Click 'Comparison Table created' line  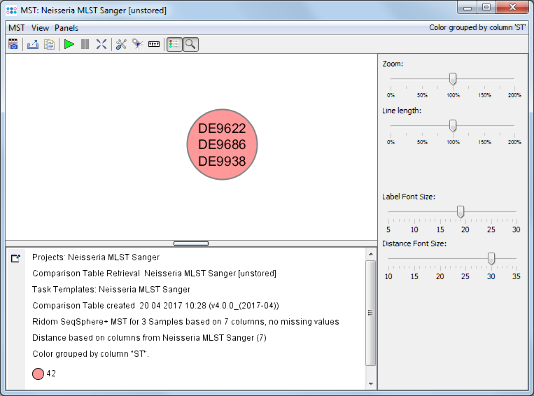[x=156, y=305]
